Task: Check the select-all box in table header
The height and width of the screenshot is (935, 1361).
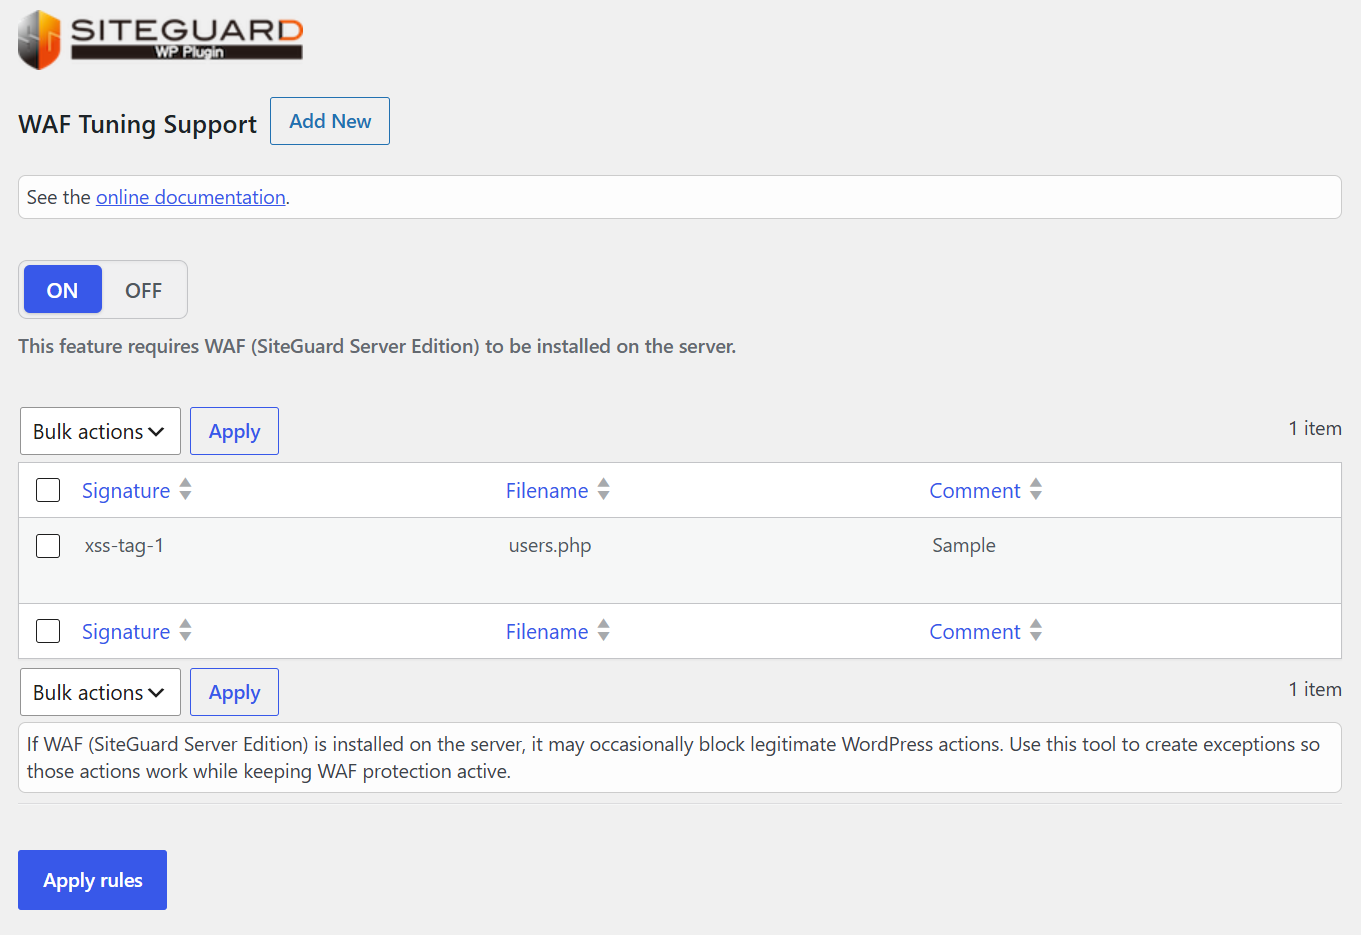Action: tap(48, 490)
